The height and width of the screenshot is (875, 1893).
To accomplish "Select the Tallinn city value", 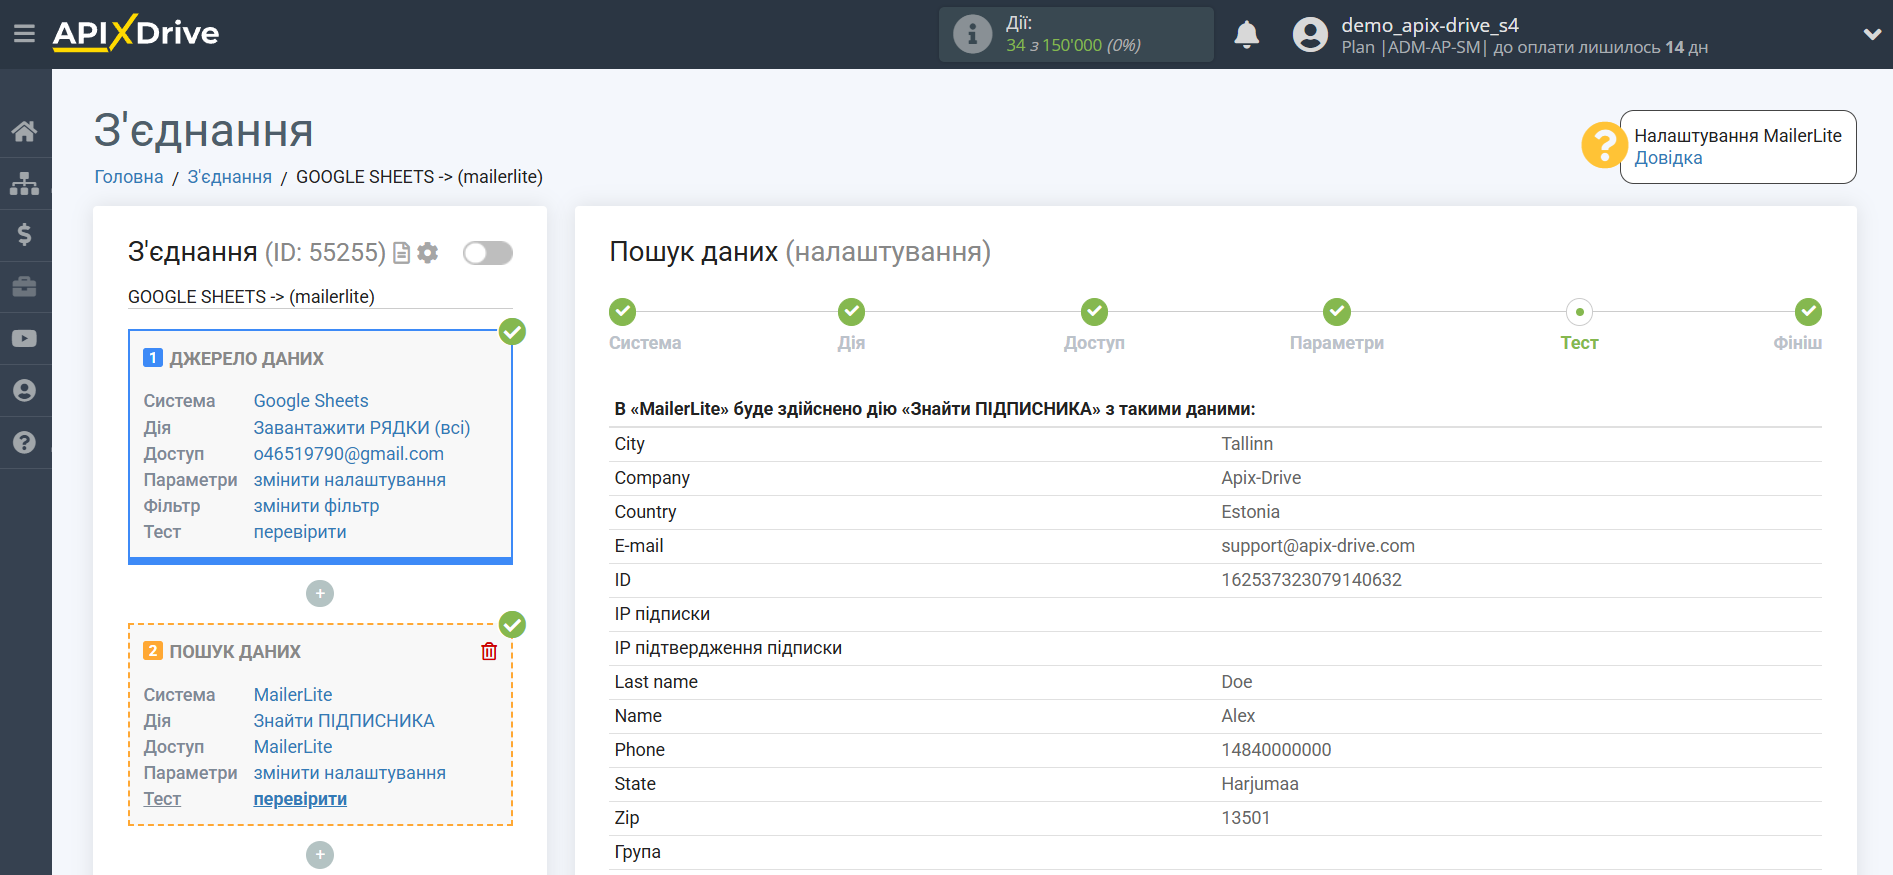I will pyautogui.click(x=1247, y=444).
